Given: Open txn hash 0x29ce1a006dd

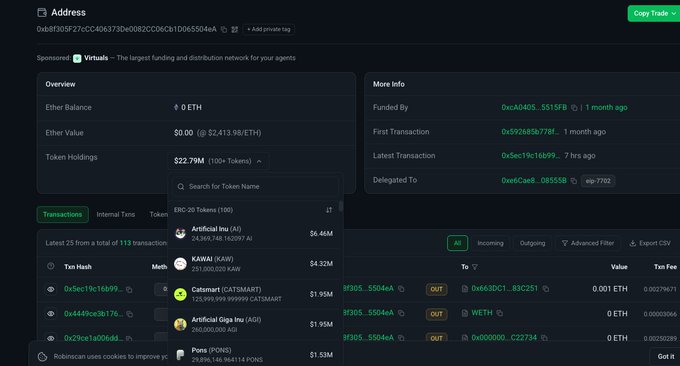Looking at the screenshot, I should [x=93, y=337].
